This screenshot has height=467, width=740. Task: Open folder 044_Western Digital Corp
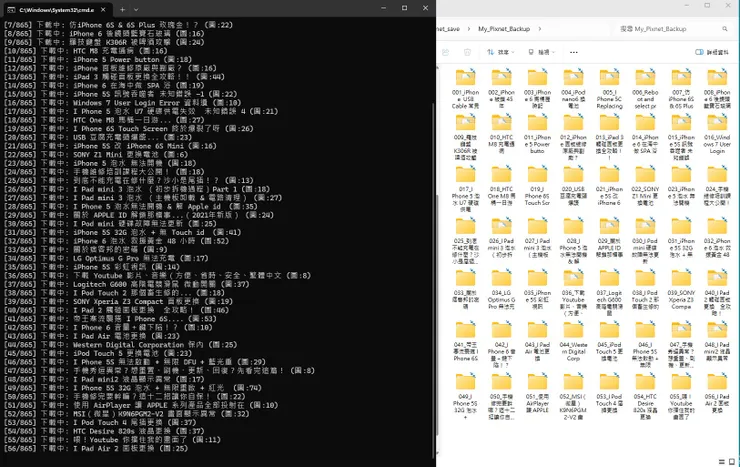[x=573, y=342]
